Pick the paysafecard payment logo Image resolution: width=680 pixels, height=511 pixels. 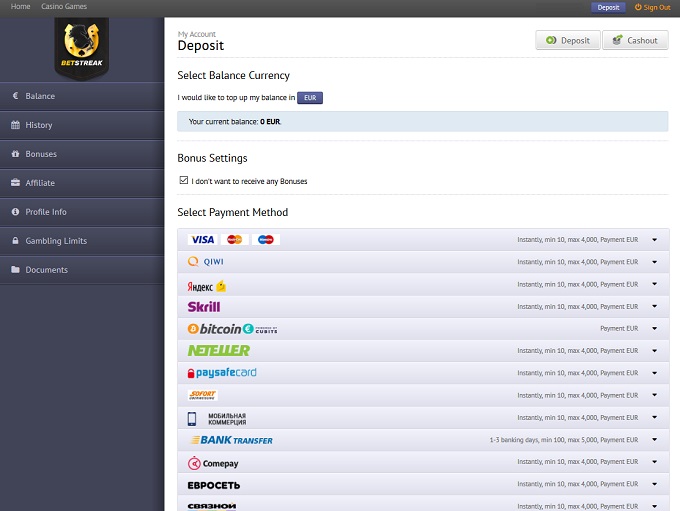[x=222, y=373]
